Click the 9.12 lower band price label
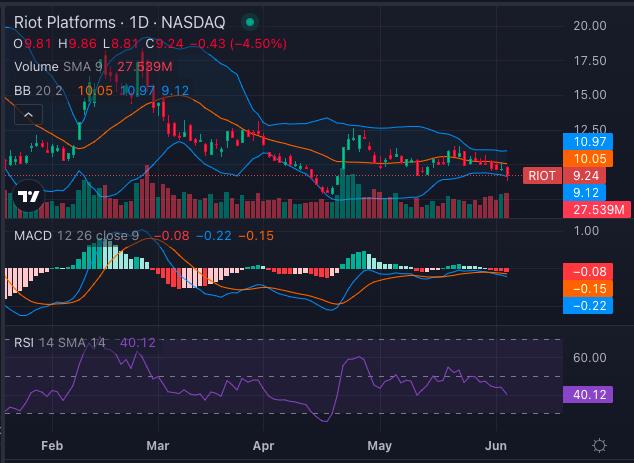Screen dimensions: 634x463 point(584,192)
